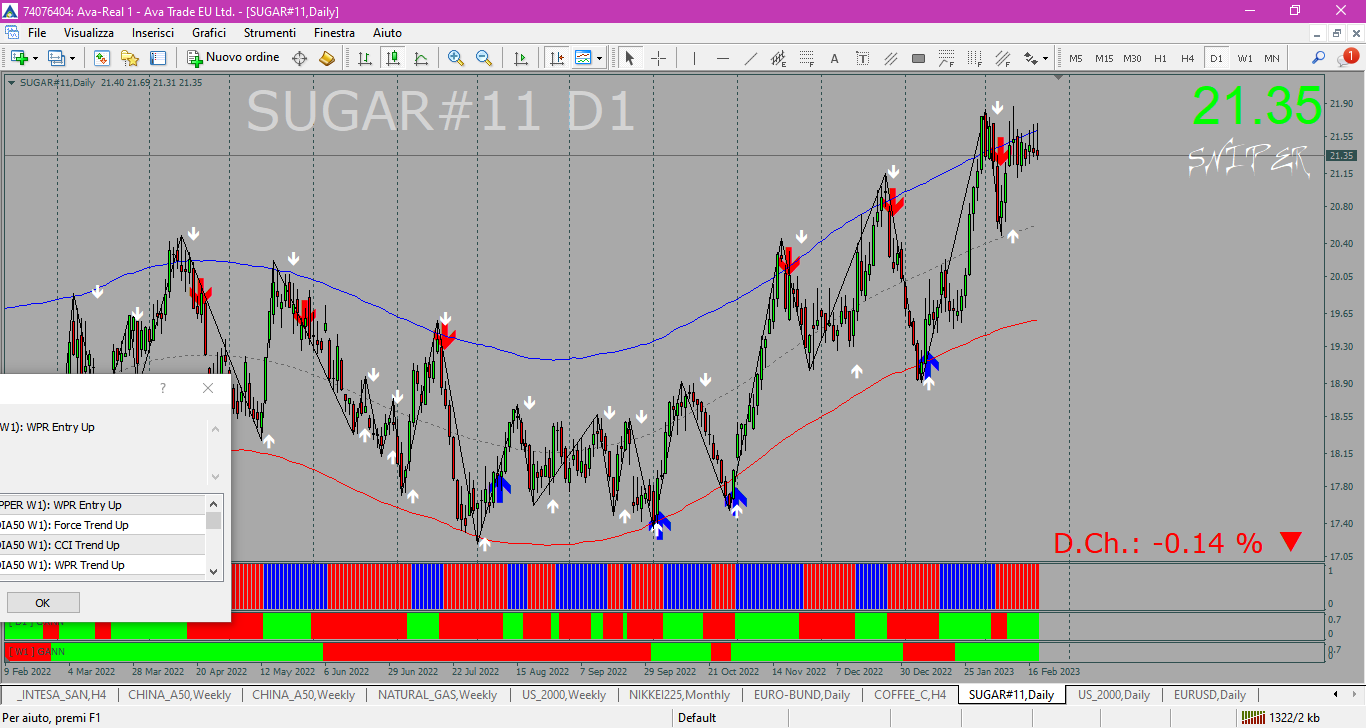Open the File menu
The width and height of the screenshot is (1366, 728).
(37, 33)
